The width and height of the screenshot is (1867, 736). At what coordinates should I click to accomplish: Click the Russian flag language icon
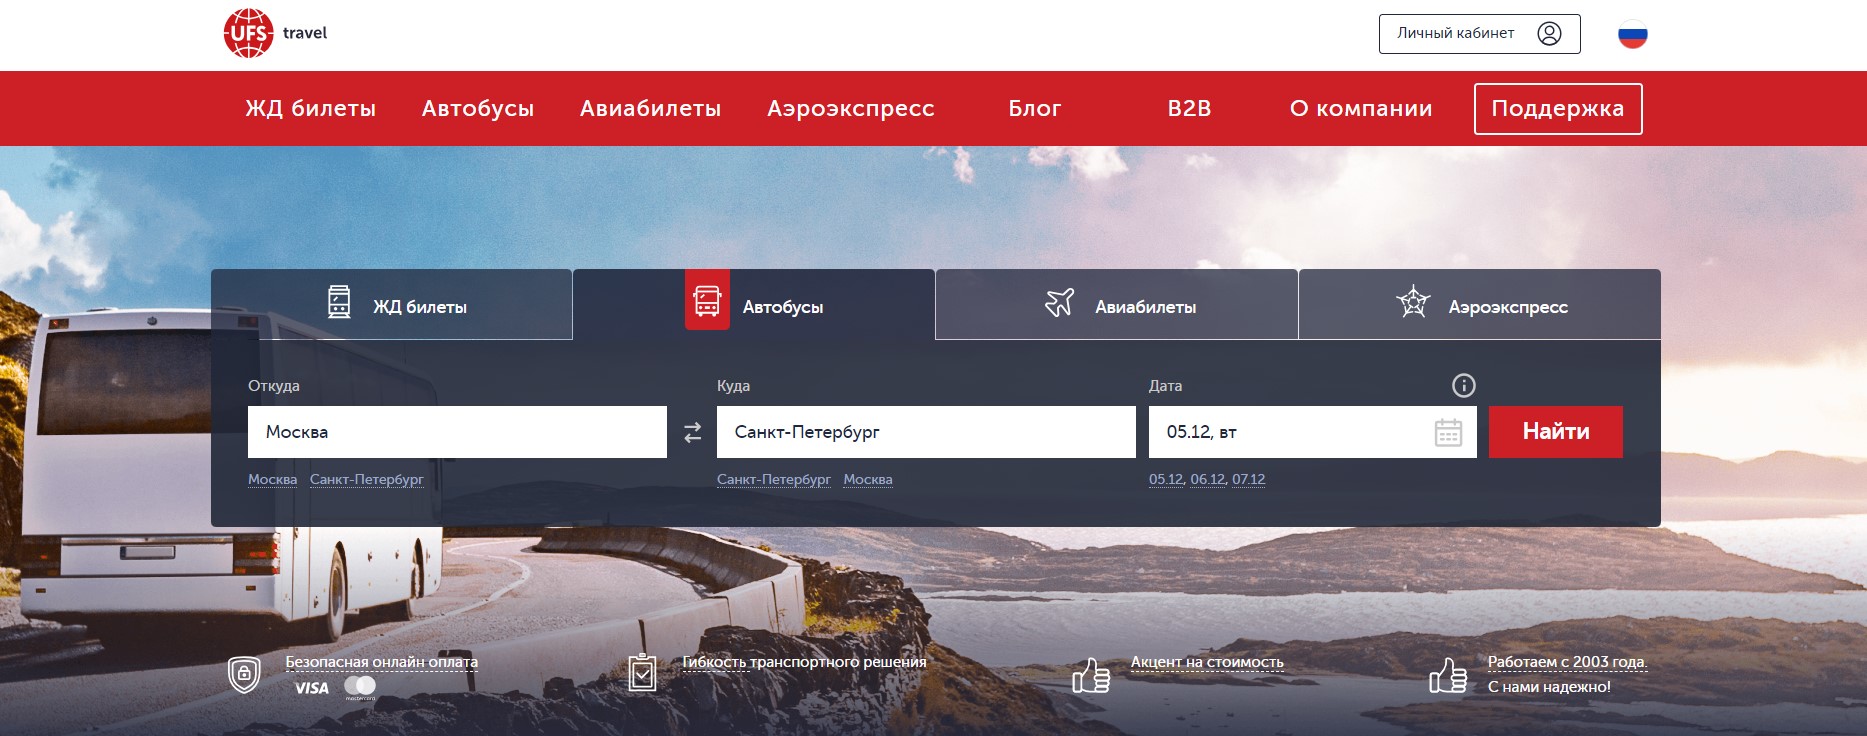pyautogui.click(x=1632, y=34)
